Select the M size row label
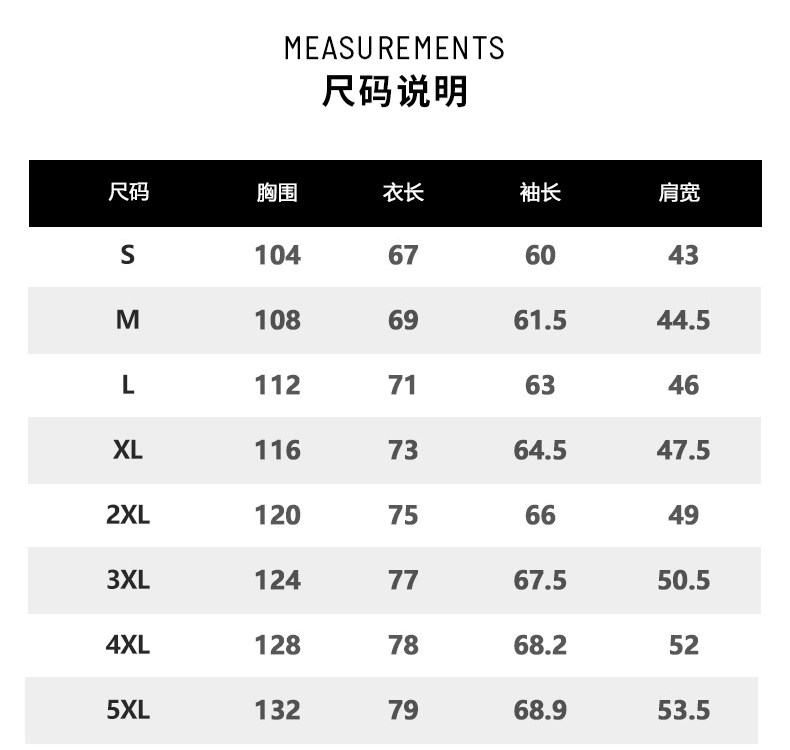This screenshot has height=750, width=790. point(127,320)
